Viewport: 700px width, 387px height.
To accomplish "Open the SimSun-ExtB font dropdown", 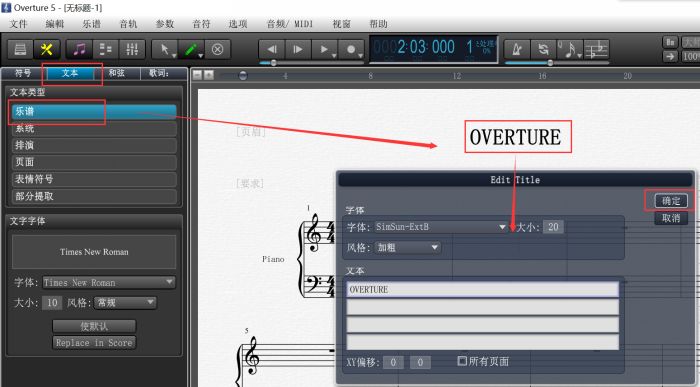I will click(441, 227).
